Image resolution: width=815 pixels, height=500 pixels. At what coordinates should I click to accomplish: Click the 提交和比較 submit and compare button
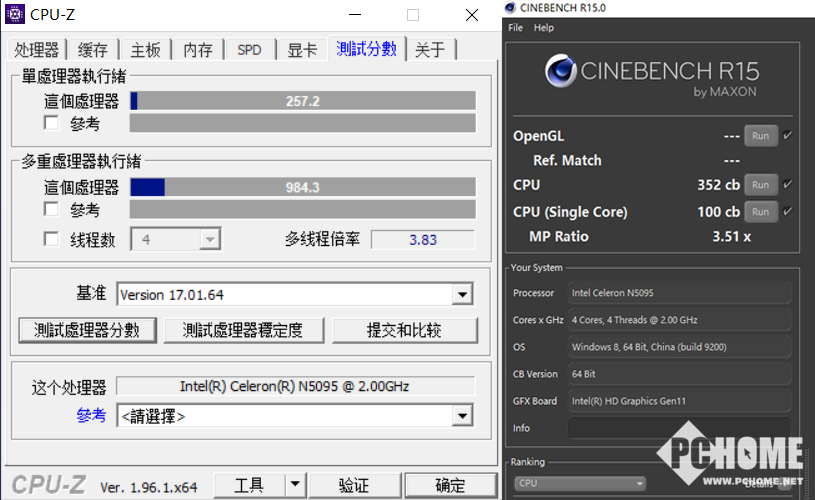point(404,330)
